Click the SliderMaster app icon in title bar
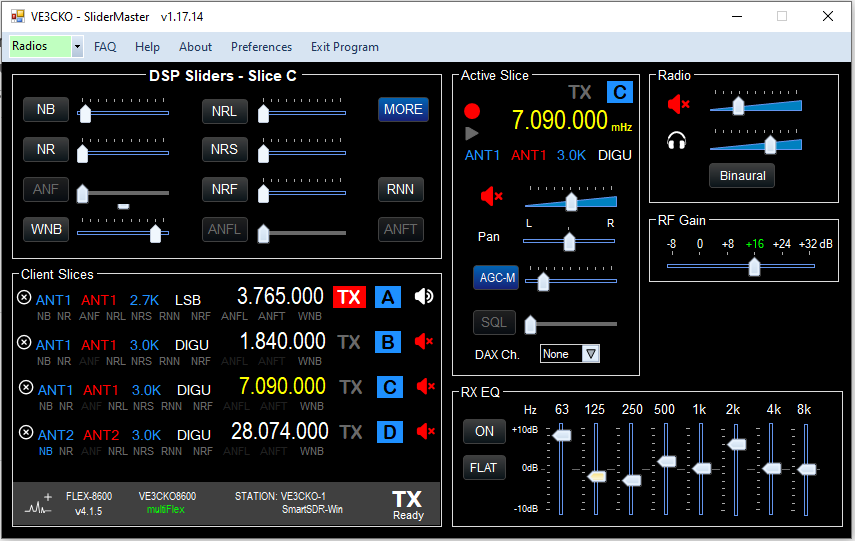 click(18, 16)
